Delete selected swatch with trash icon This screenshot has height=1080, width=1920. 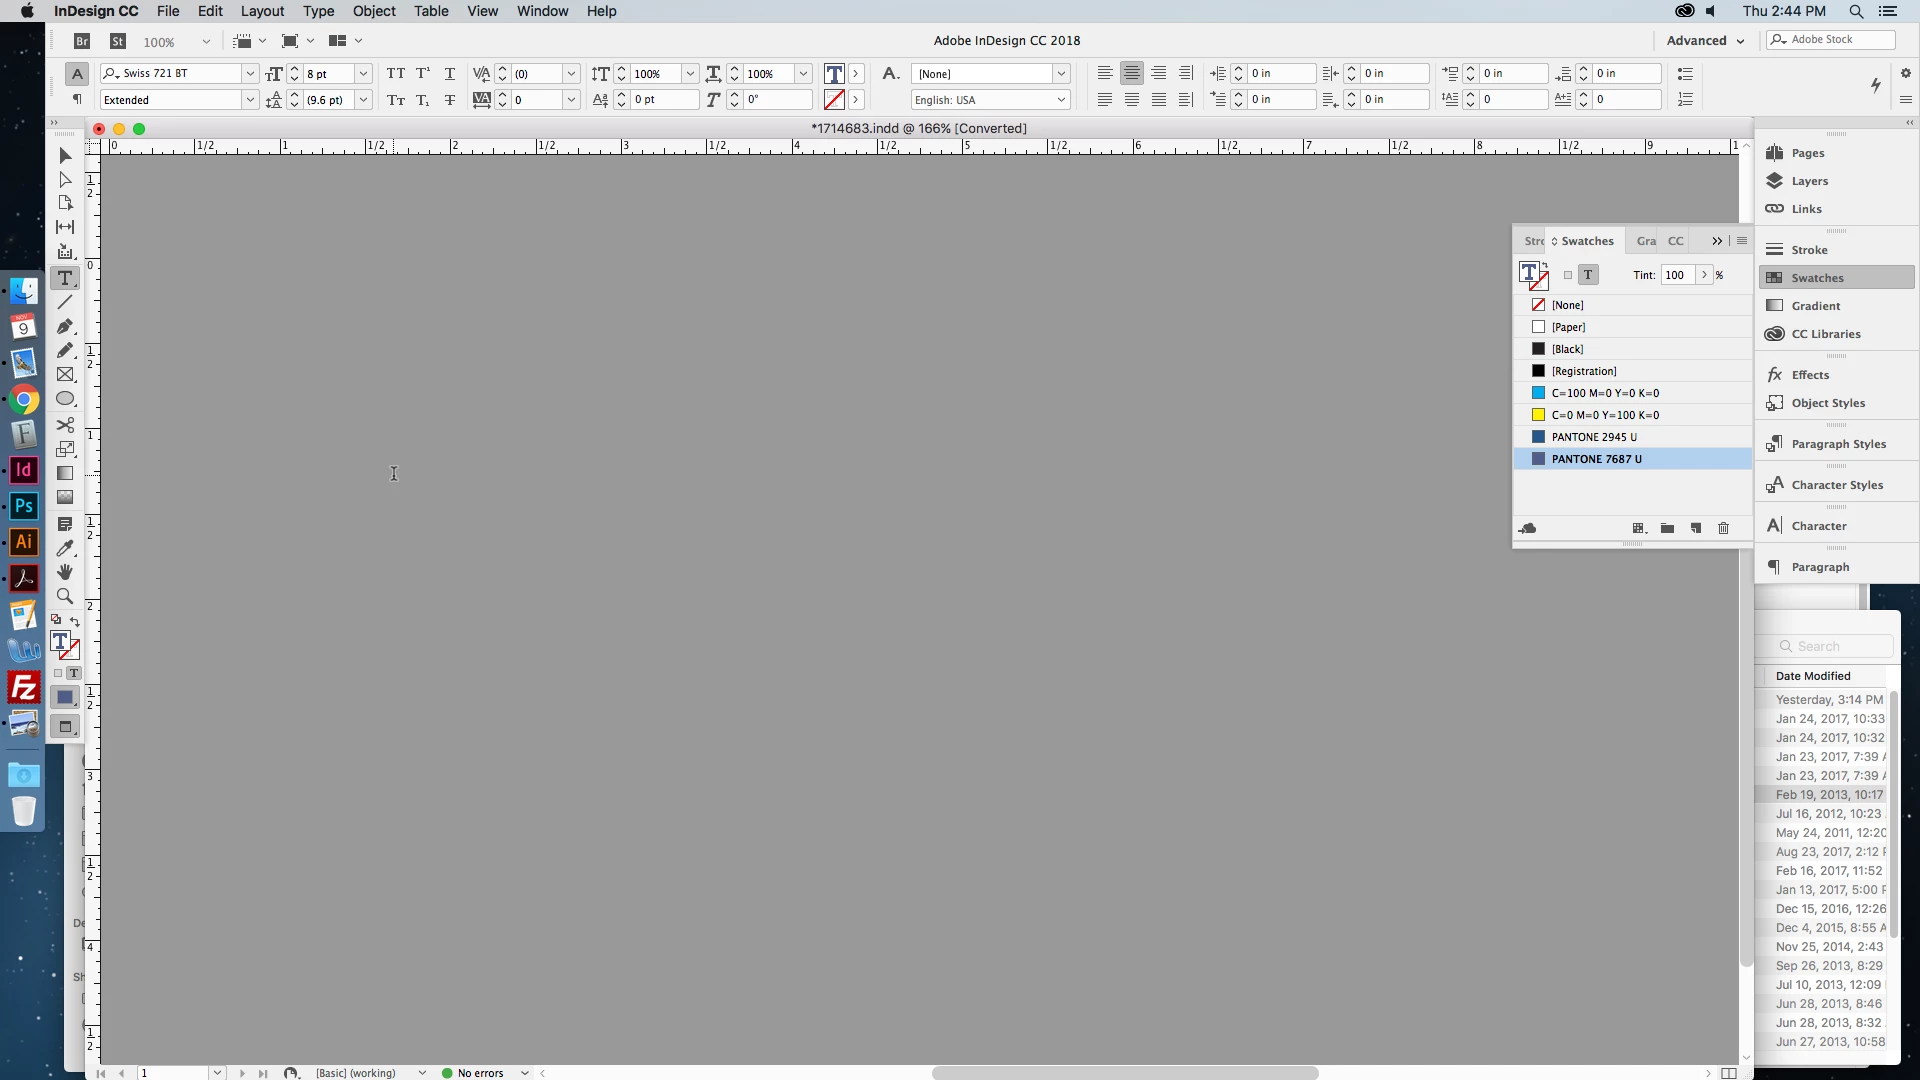(x=1723, y=528)
